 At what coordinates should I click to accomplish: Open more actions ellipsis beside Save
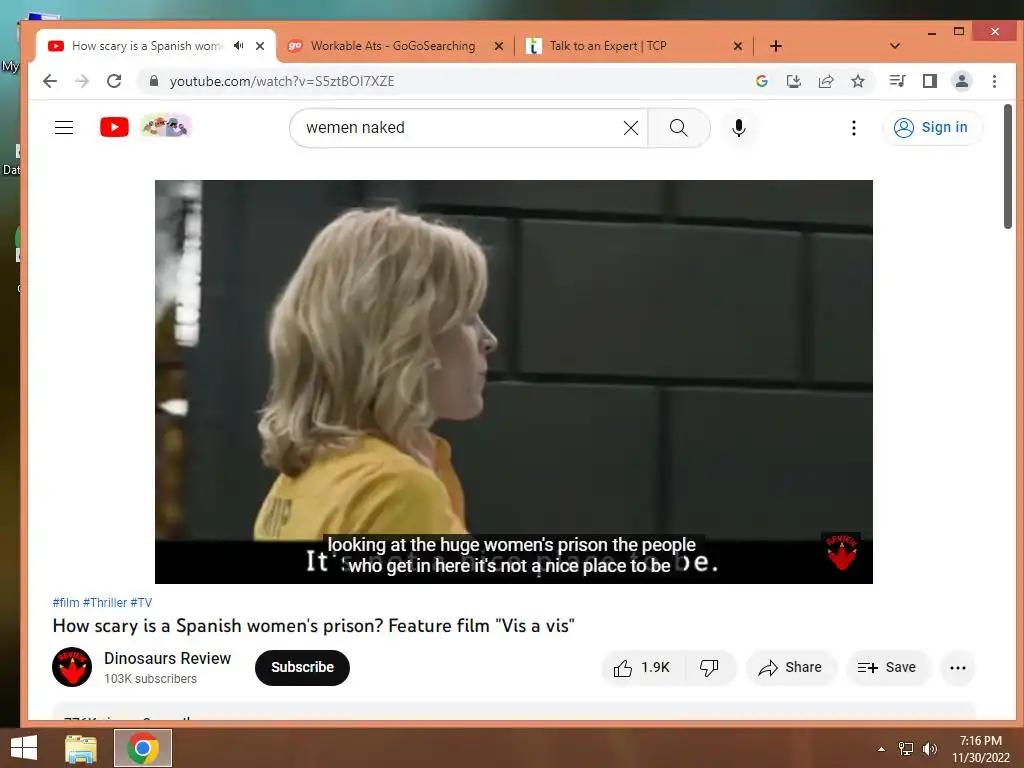pyautogui.click(x=957, y=667)
